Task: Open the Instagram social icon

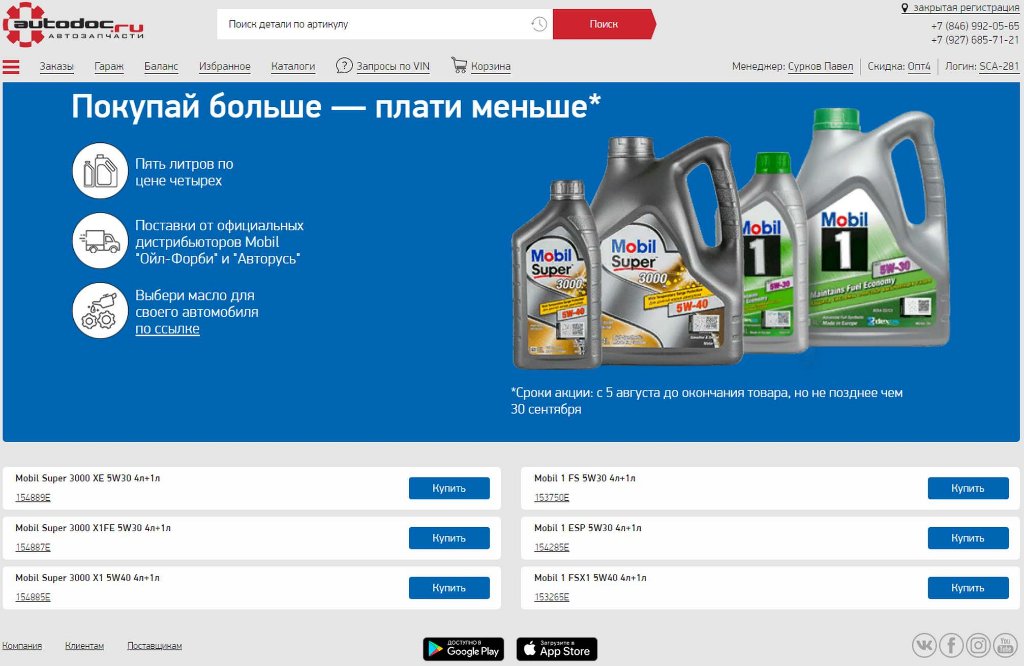Action: [978, 646]
